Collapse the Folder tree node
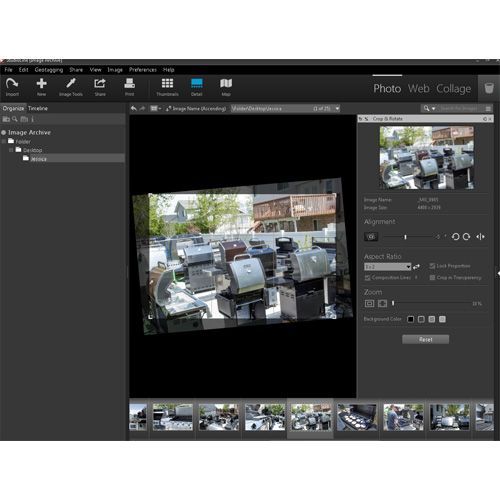Image resolution: width=500 pixels, height=500 pixels. (4, 141)
